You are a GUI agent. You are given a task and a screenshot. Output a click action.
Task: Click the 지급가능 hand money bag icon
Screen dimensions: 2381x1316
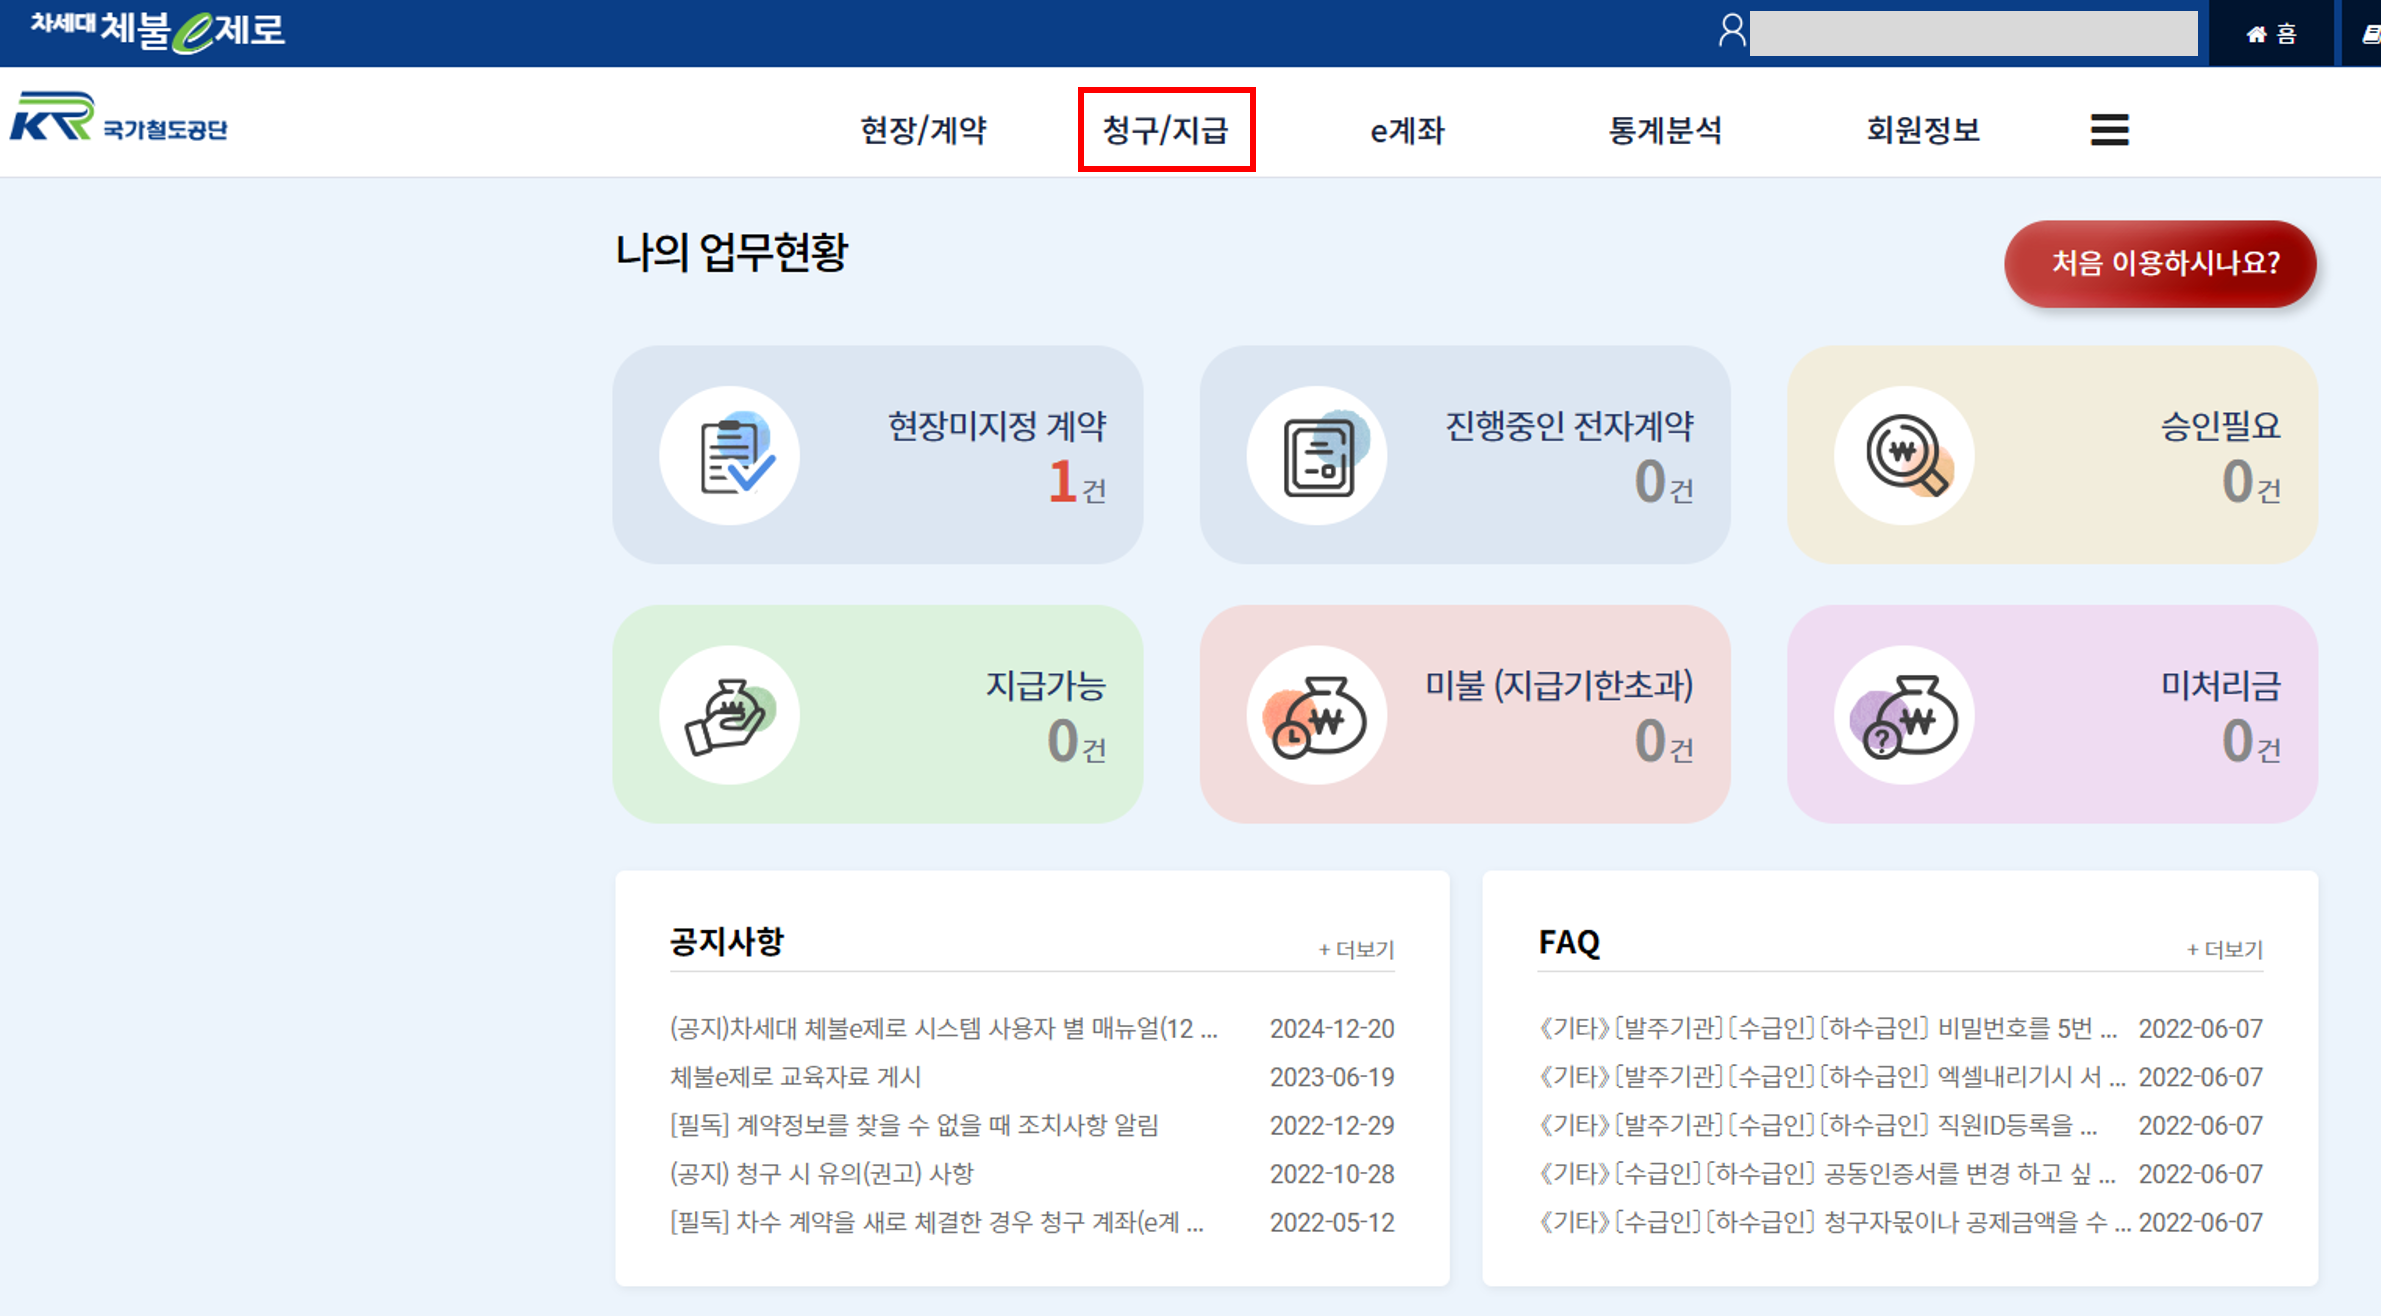[731, 715]
